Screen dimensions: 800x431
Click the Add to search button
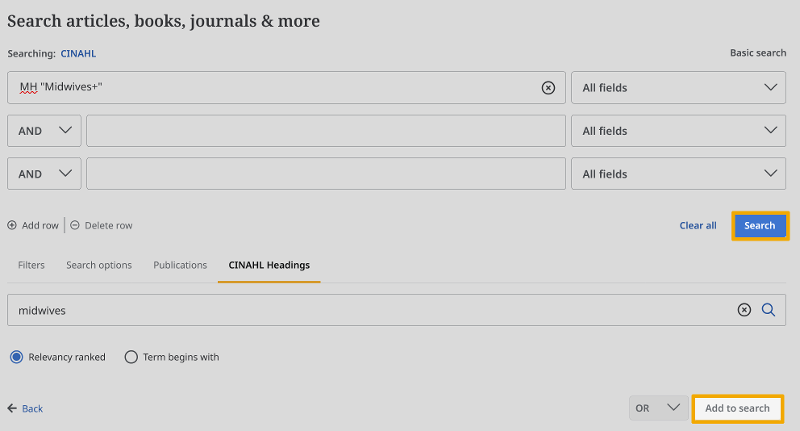pyautogui.click(x=737, y=408)
